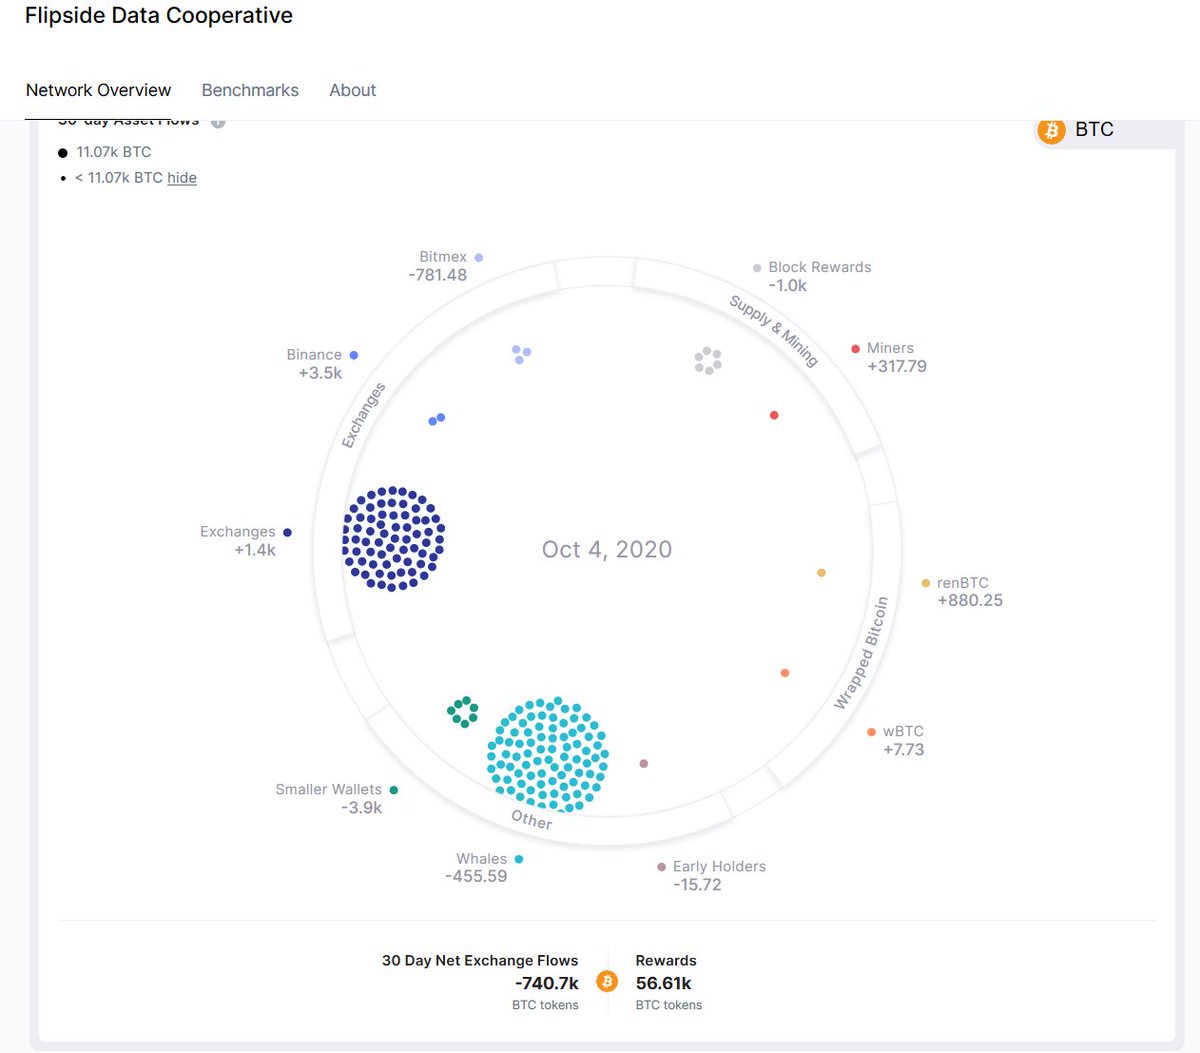Select the large cyan Whales cluster
This screenshot has height=1053, width=1200.
pos(548,754)
